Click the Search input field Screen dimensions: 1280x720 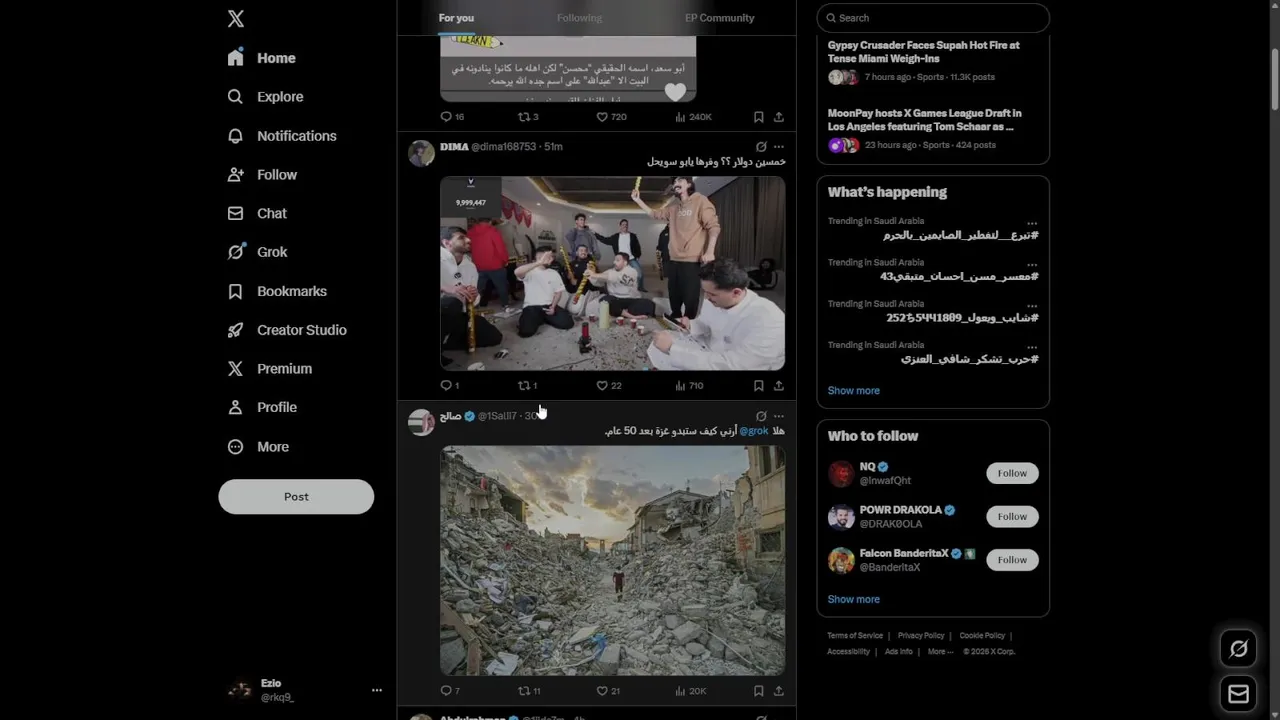pos(933,18)
